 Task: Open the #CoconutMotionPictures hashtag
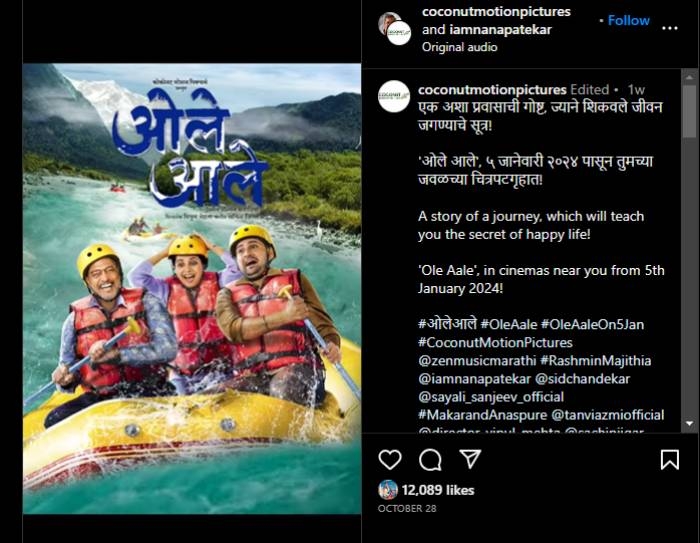click(x=495, y=343)
